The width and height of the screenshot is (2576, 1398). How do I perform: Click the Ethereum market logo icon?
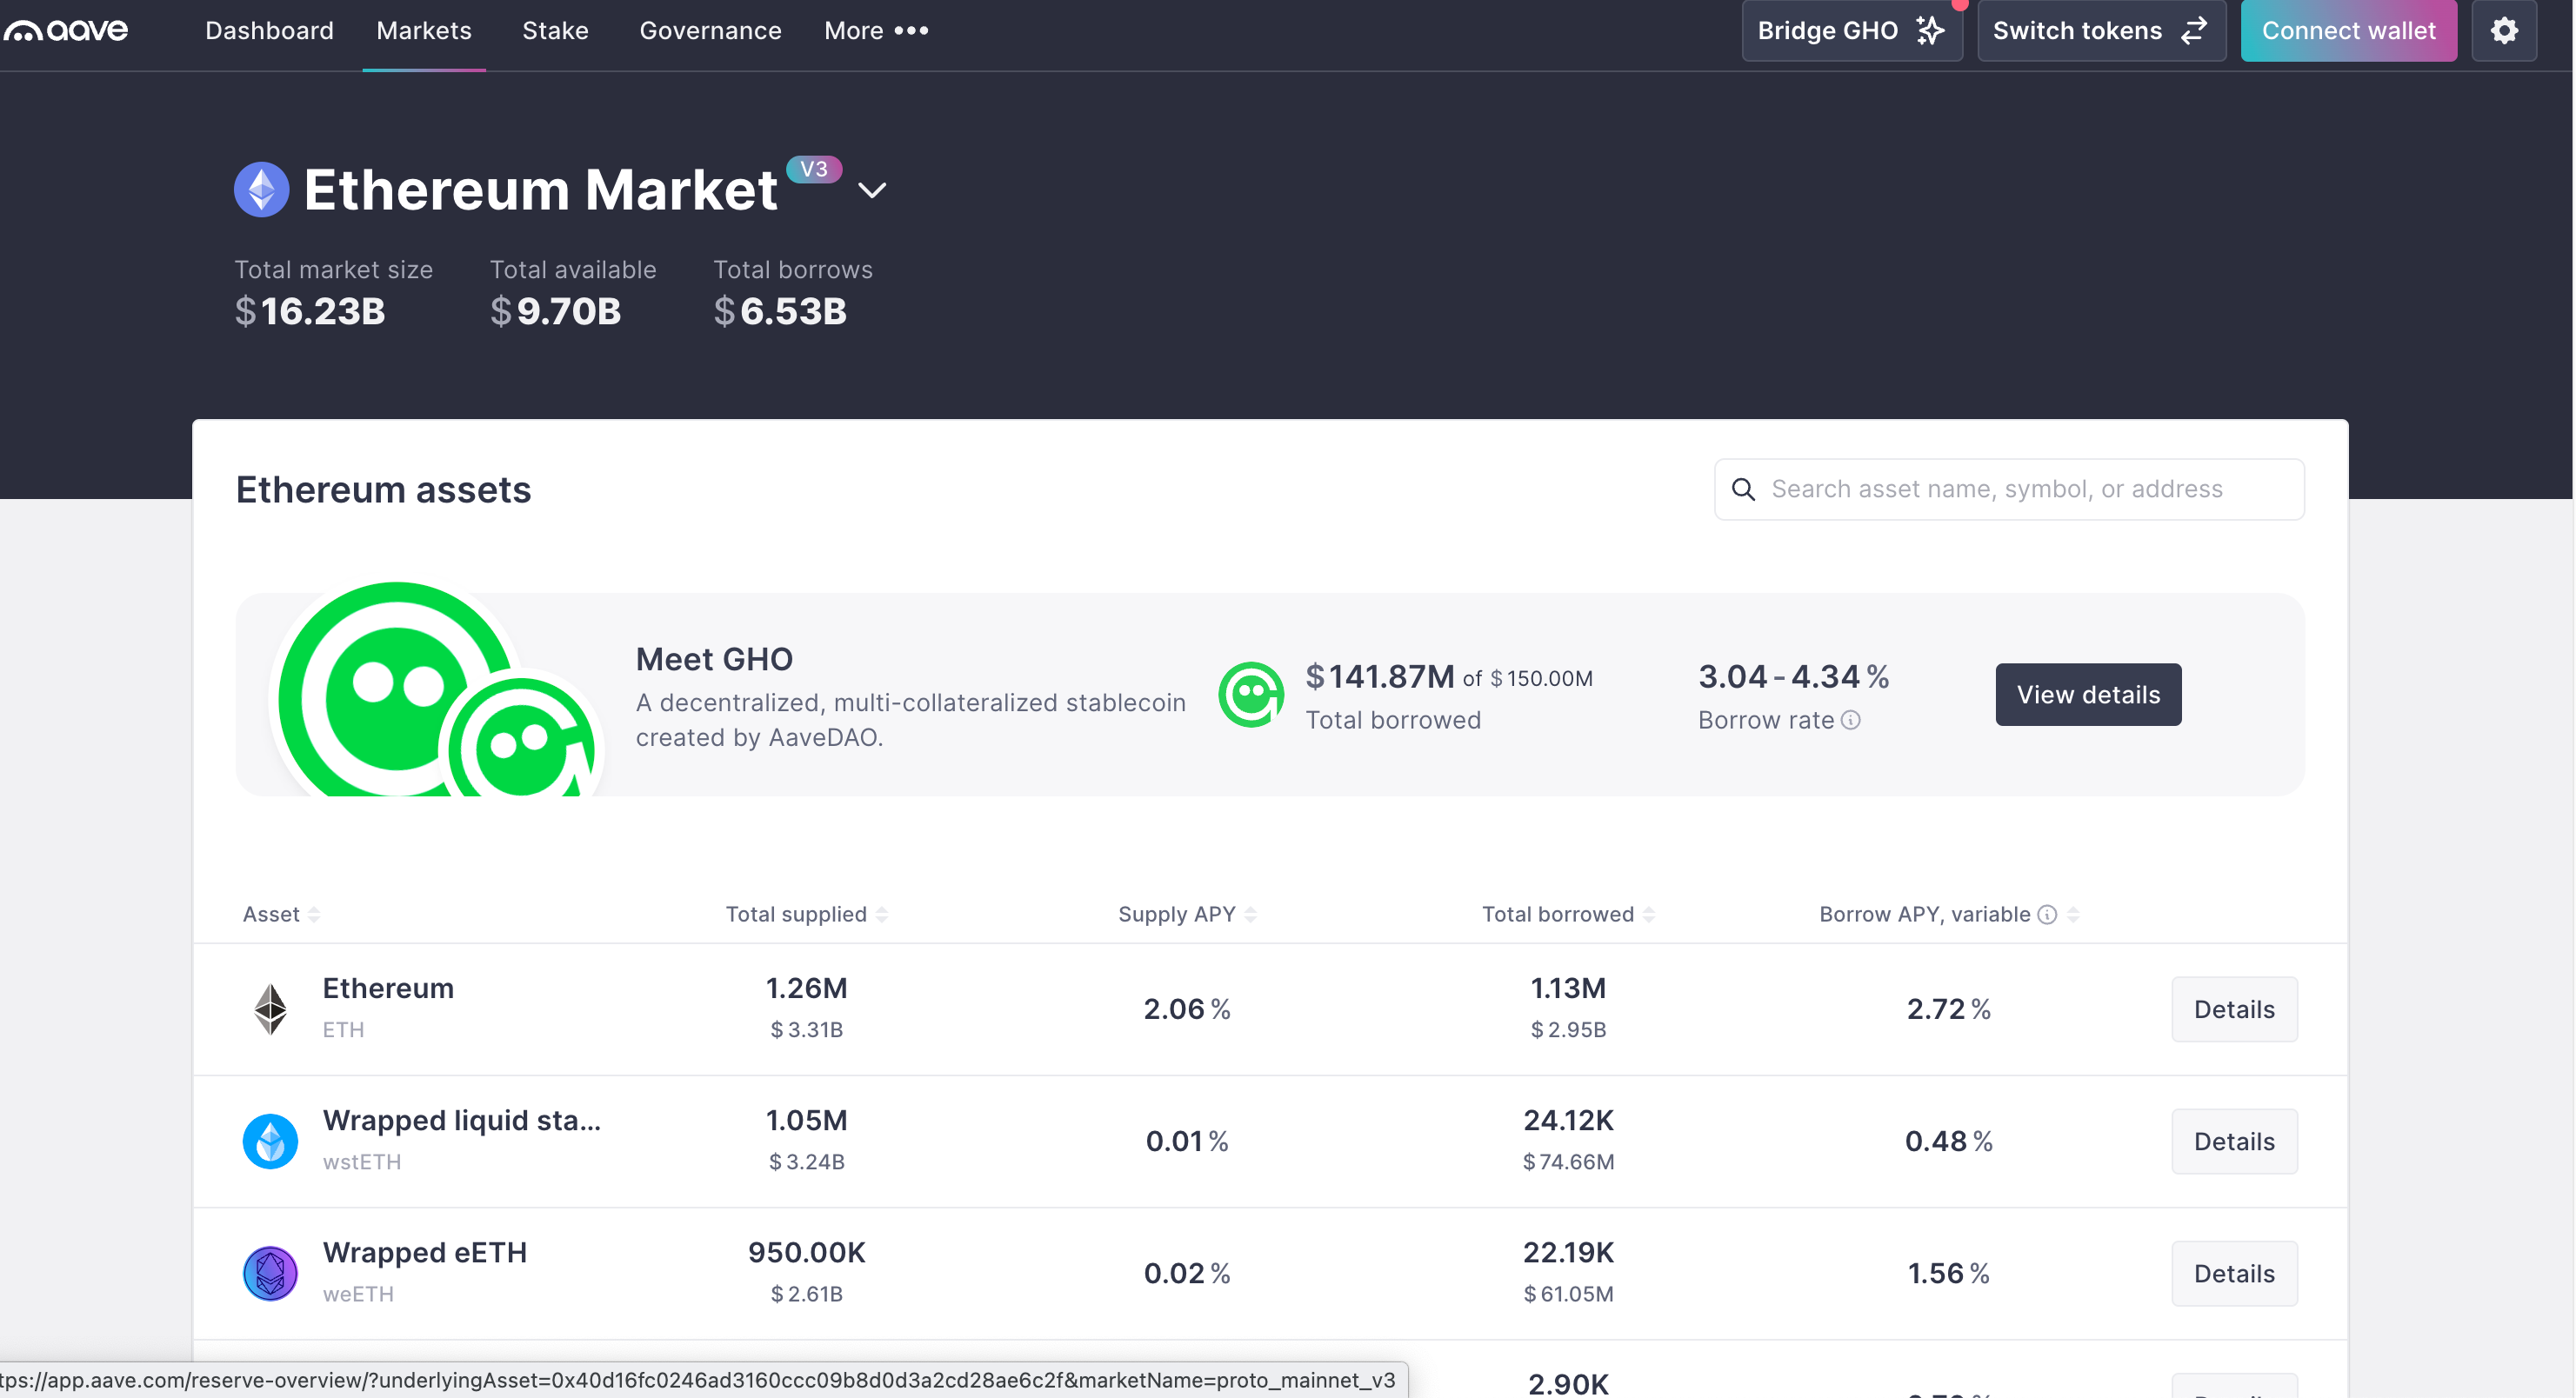pos(262,189)
